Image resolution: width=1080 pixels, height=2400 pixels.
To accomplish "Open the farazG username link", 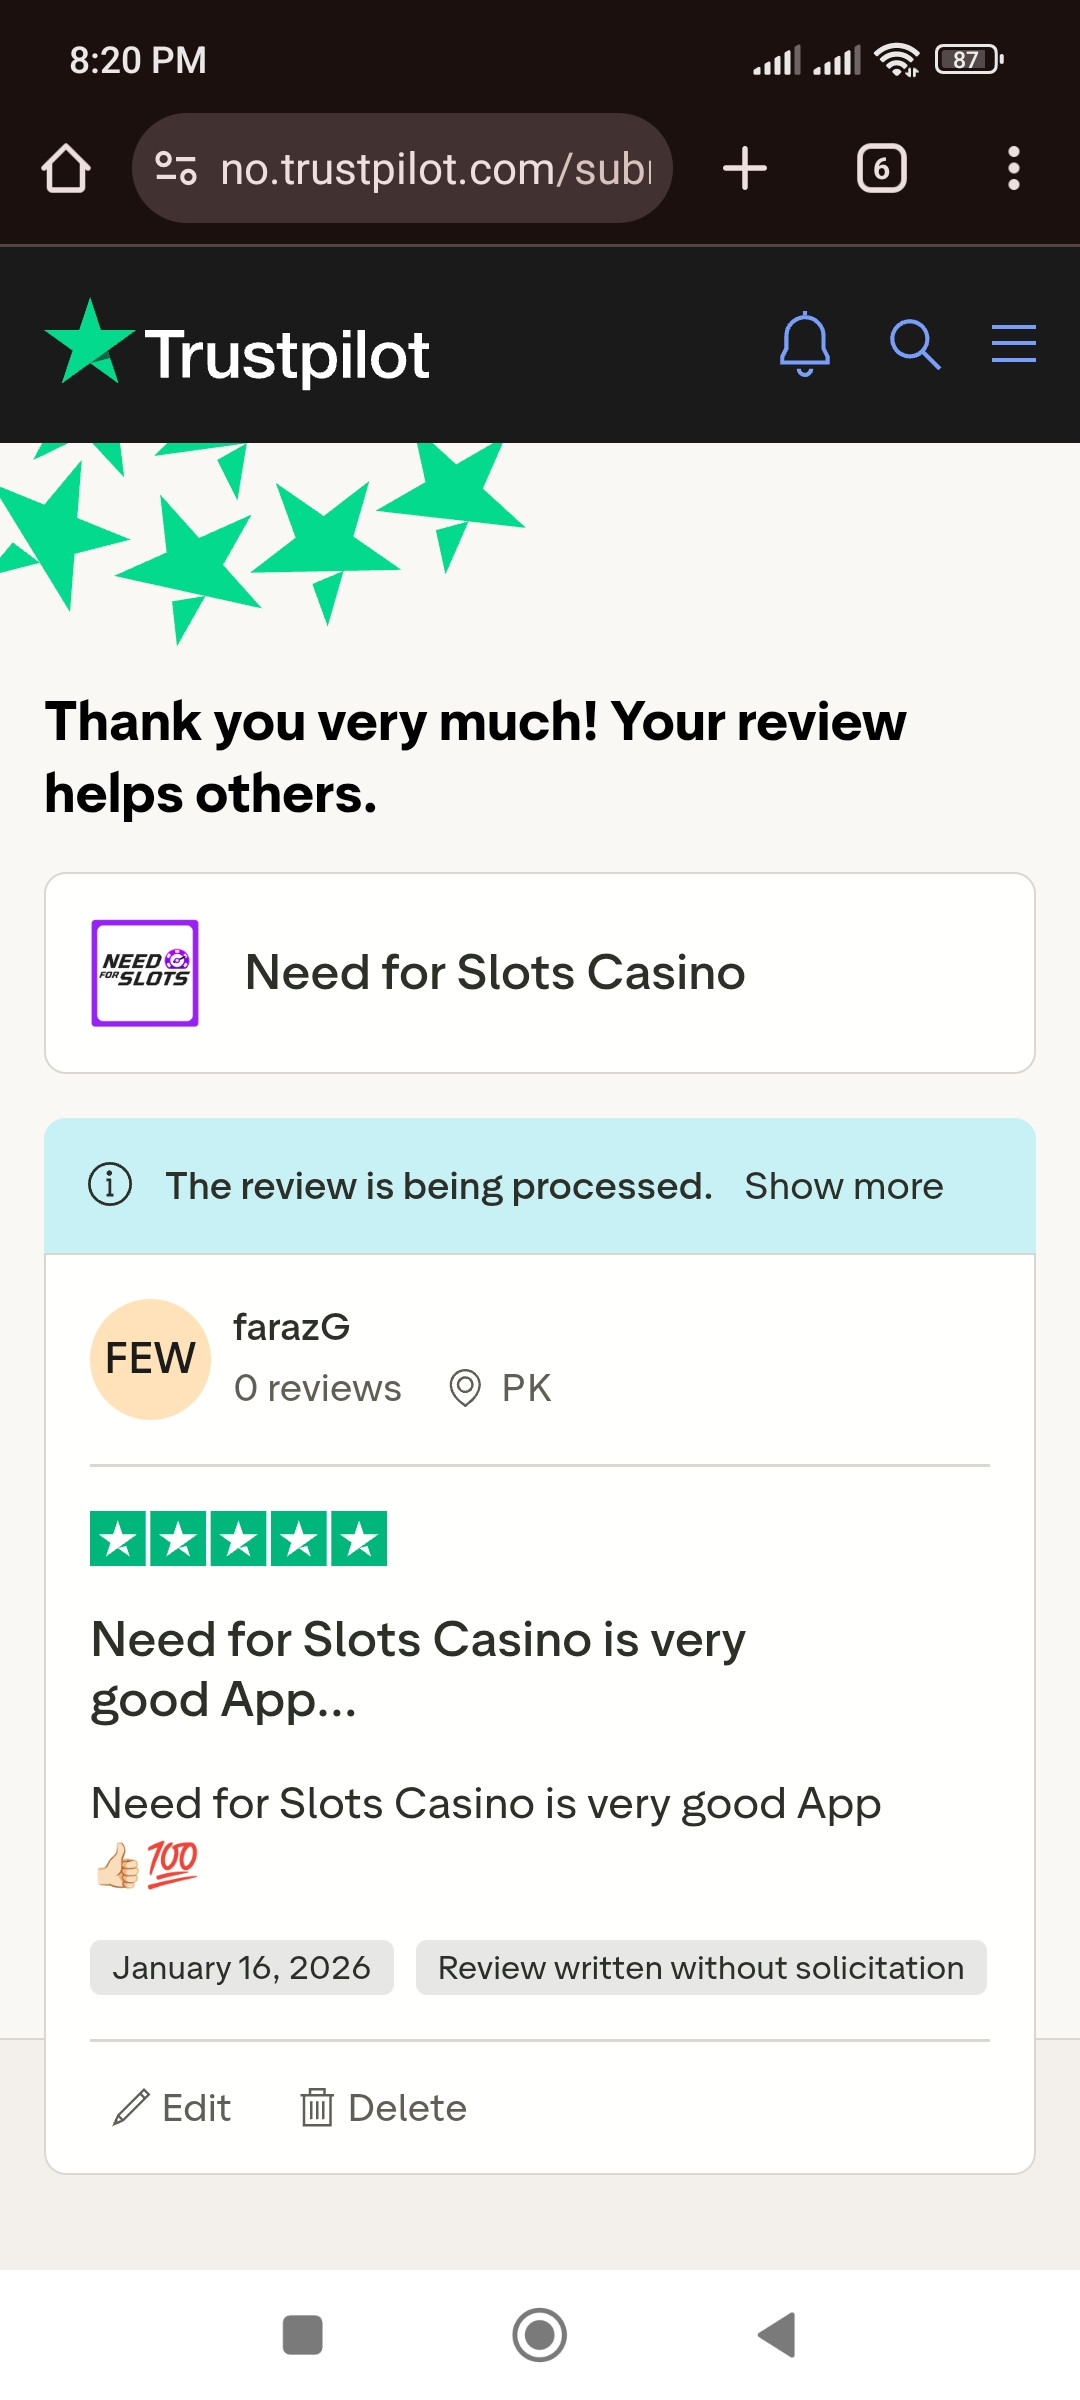I will tap(291, 1327).
